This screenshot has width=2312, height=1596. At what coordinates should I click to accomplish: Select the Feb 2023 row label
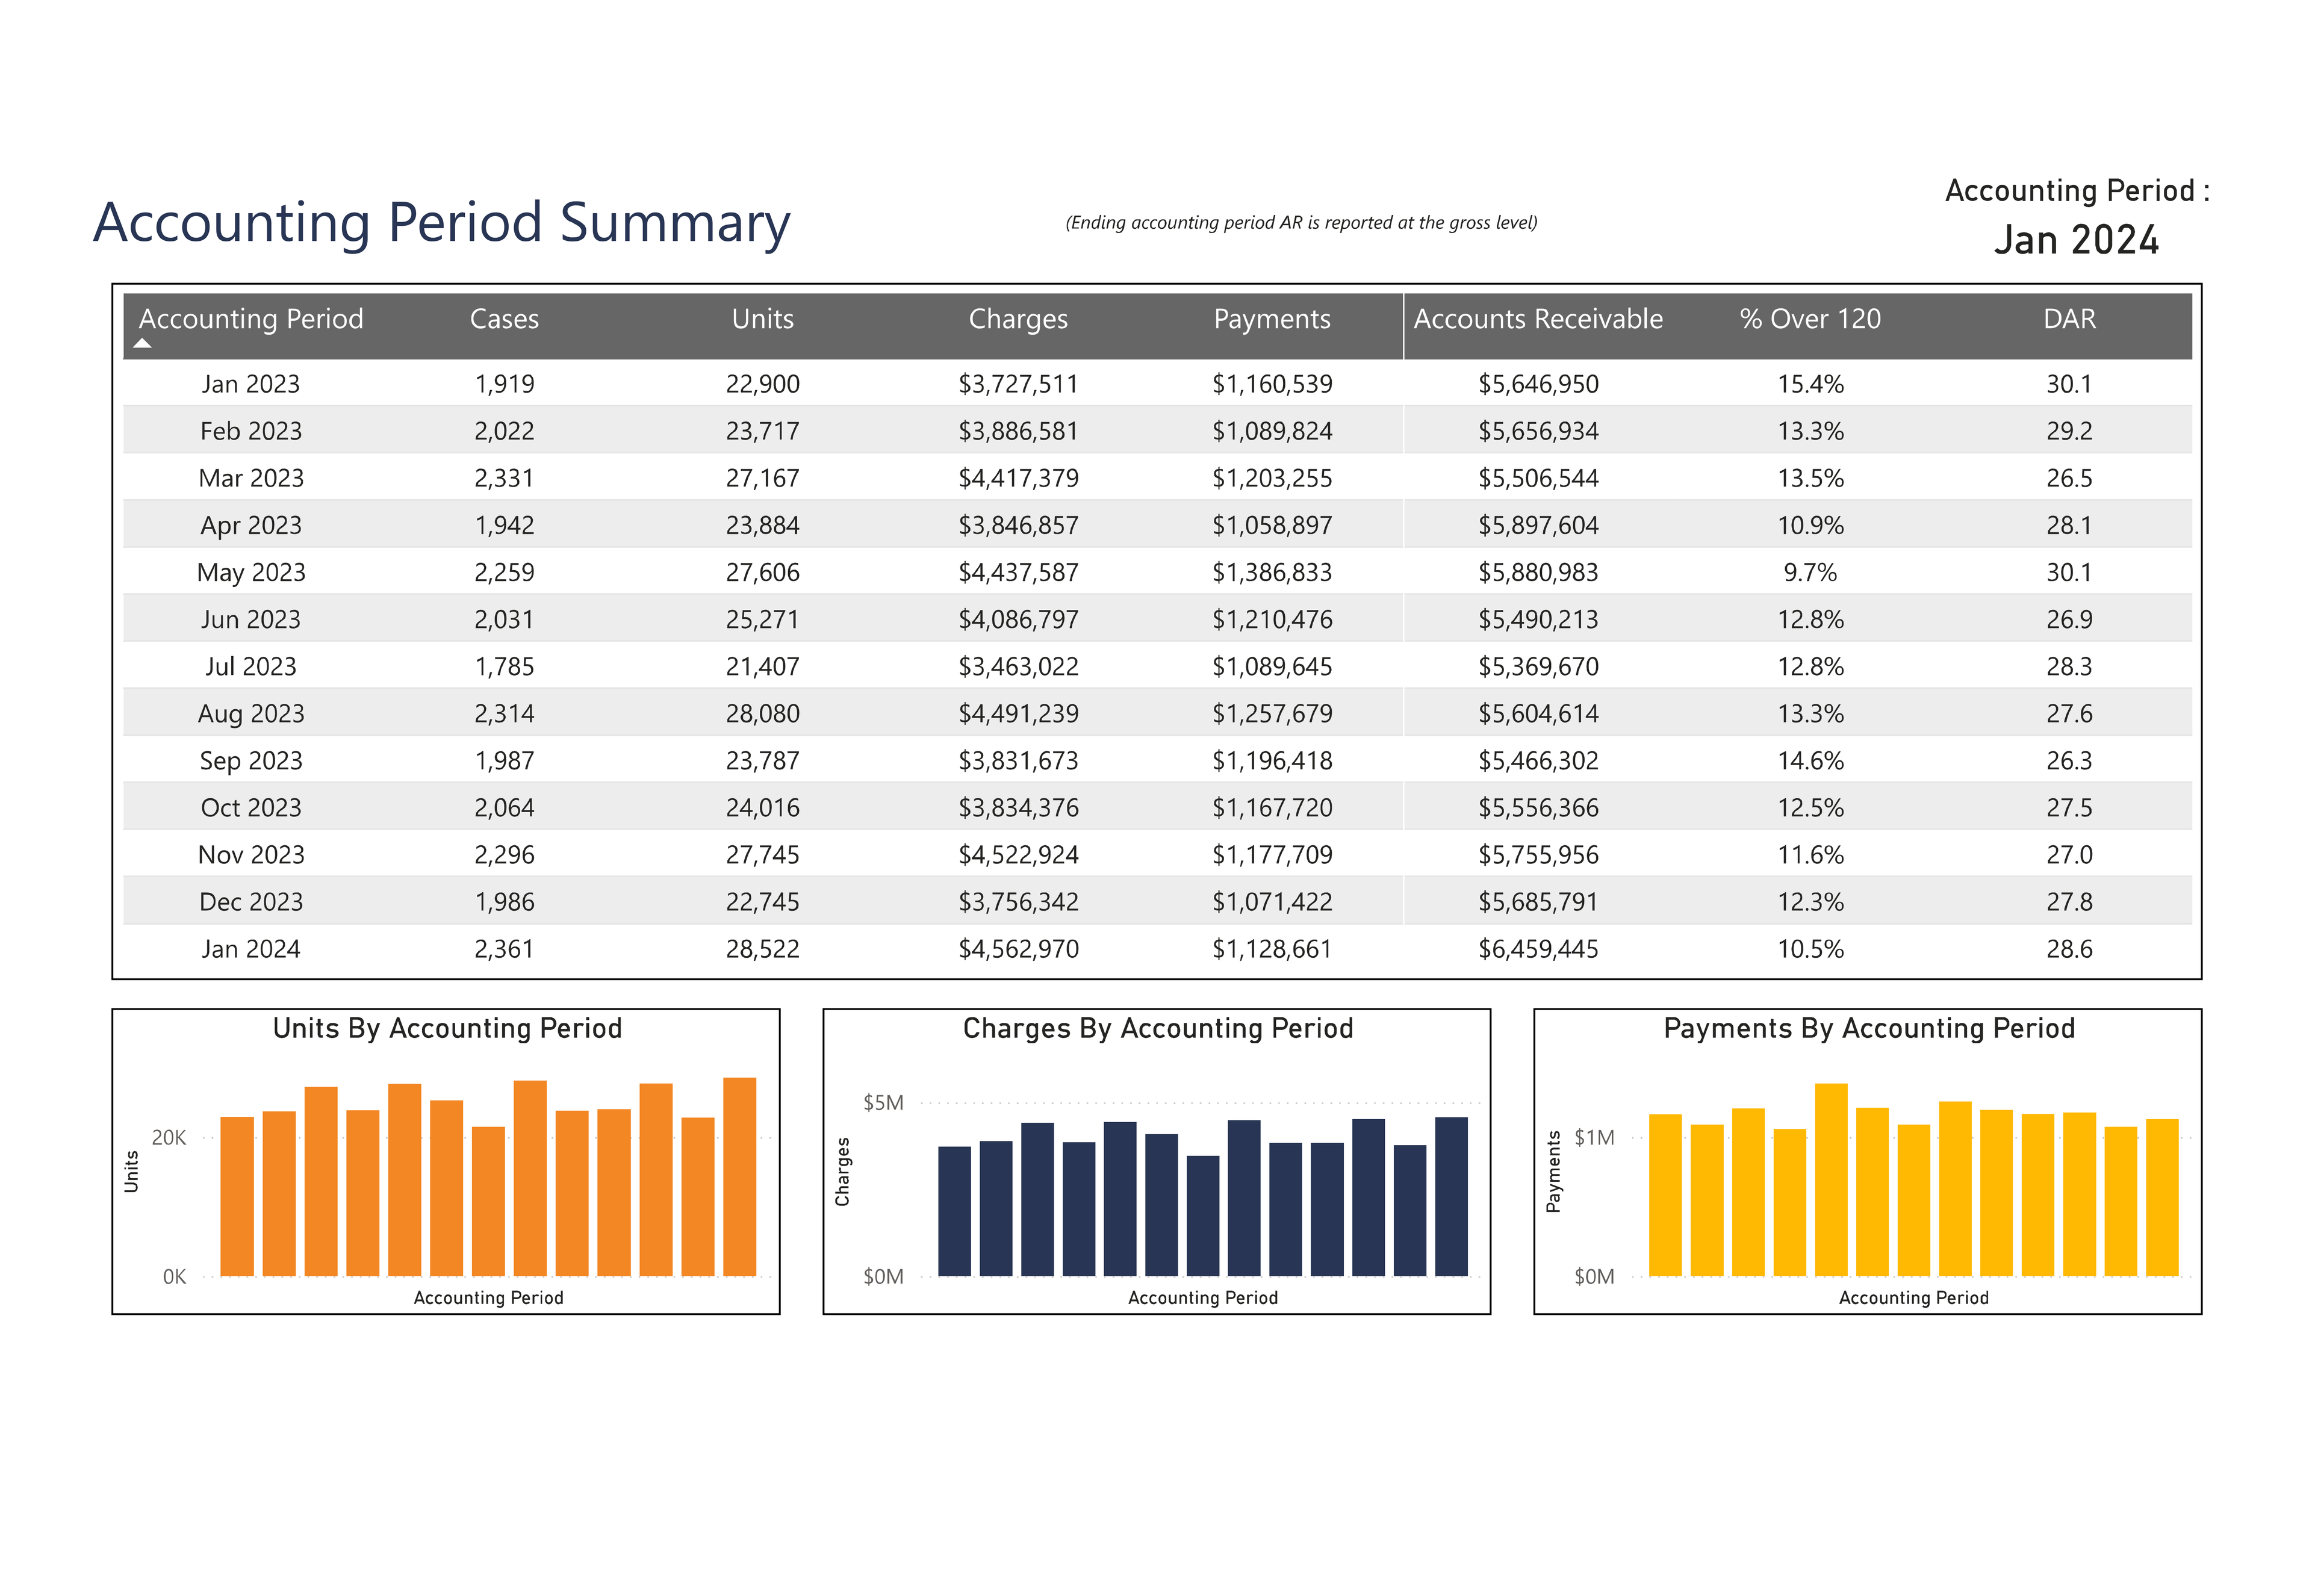[251, 431]
